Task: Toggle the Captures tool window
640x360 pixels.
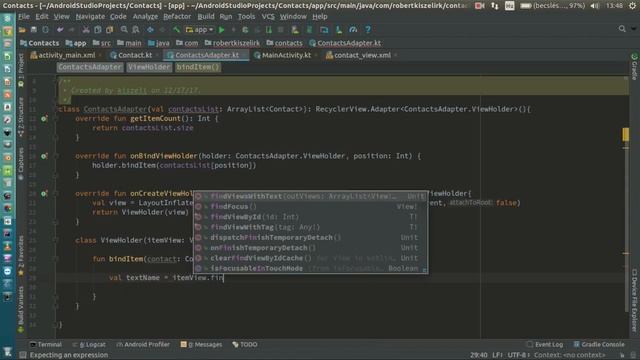Action: pyautogui.click(x=21, y=164)
